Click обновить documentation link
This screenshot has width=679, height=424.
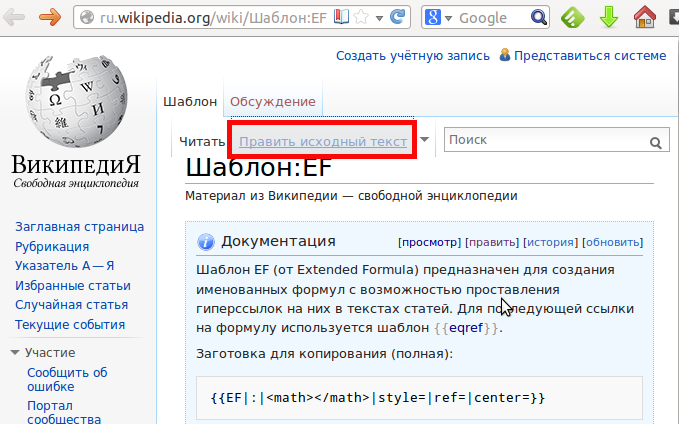612,242
